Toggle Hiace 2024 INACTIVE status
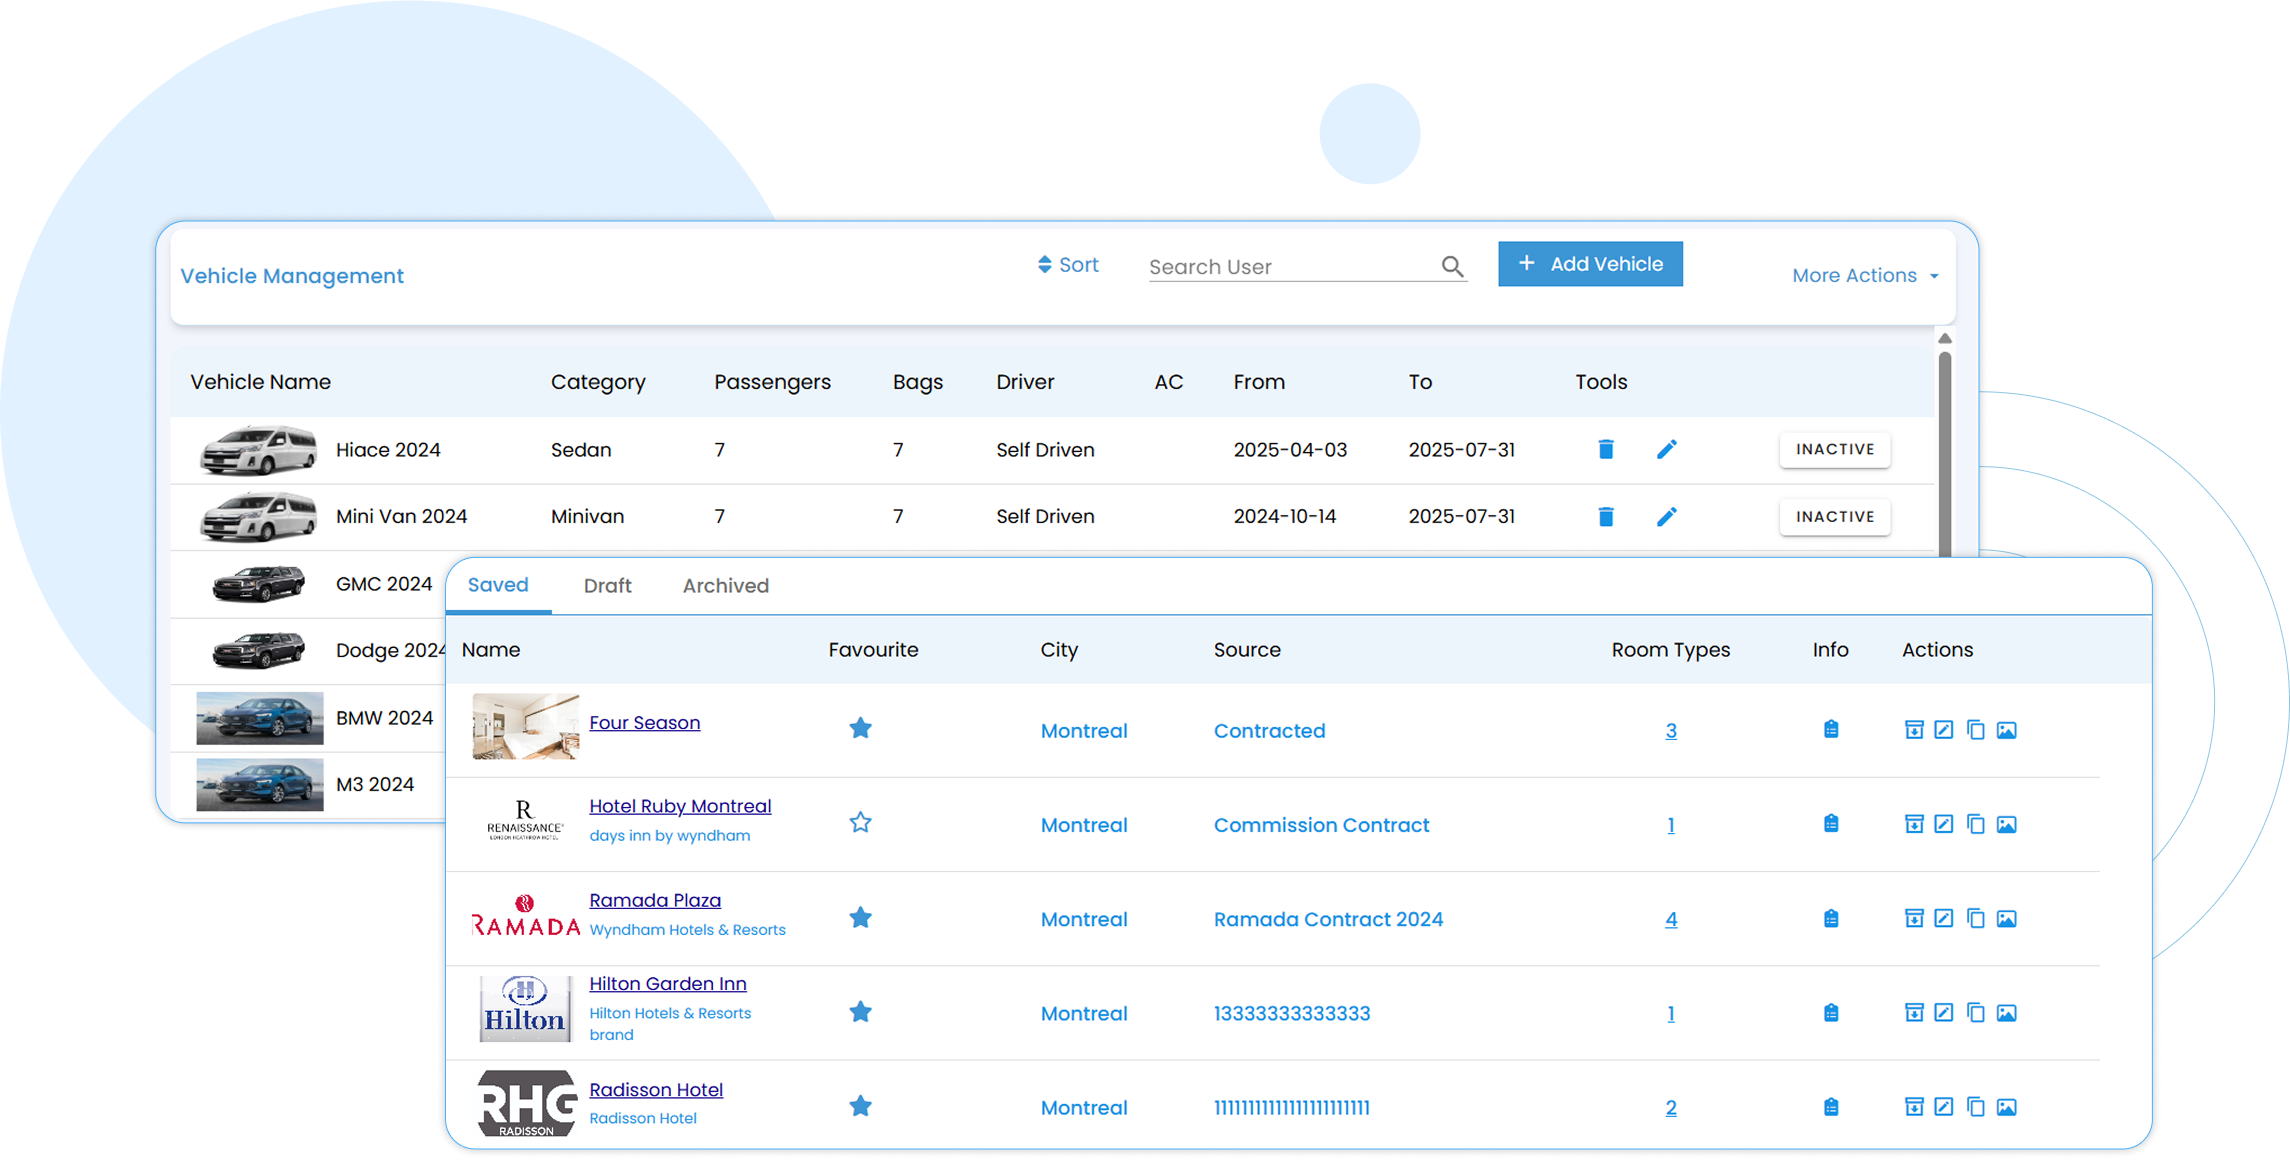The width and height of the screenshot is (2290, 1160). pyautogui.click(x=1834, y=449)
